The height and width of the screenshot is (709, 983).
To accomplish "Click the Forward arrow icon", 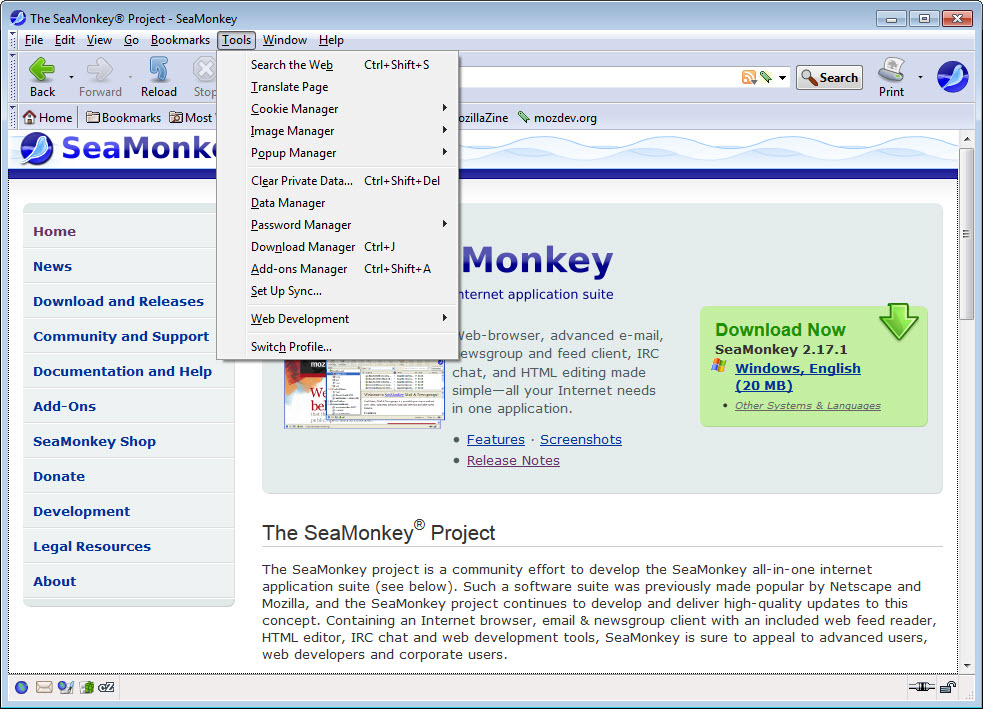I will (100, 69).
